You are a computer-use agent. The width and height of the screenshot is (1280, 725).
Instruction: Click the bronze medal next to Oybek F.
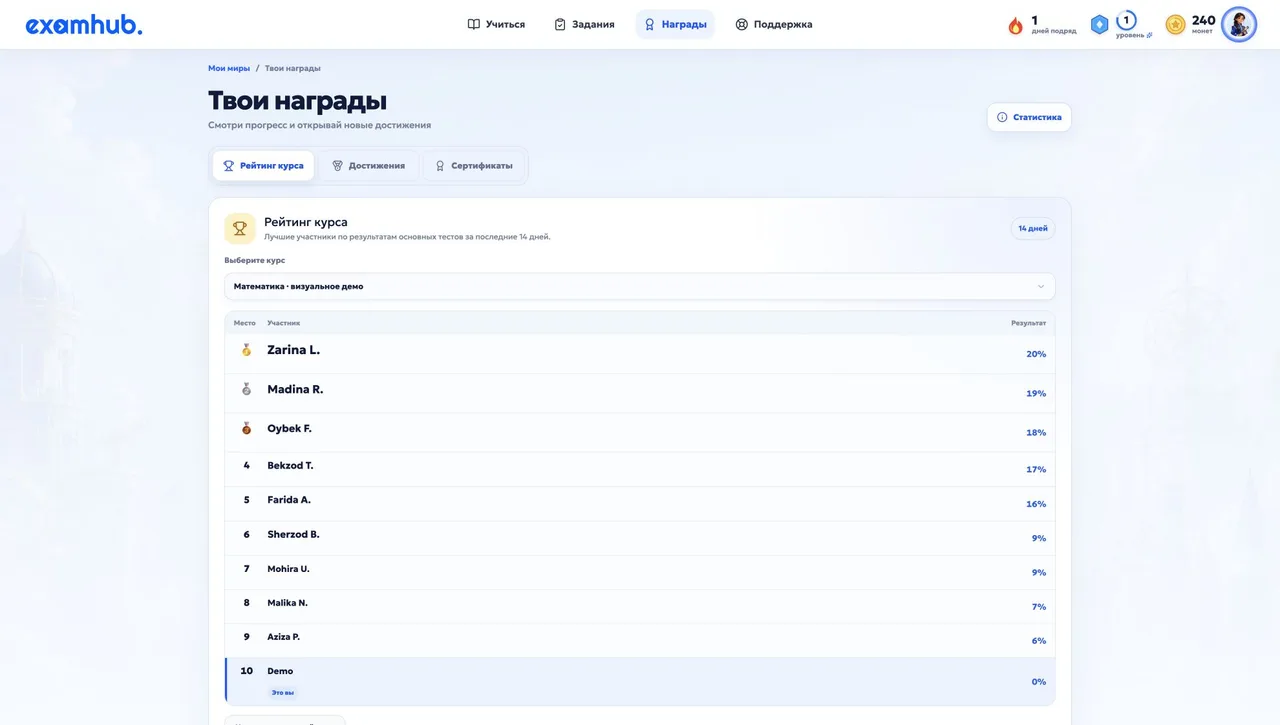(246, 428)
